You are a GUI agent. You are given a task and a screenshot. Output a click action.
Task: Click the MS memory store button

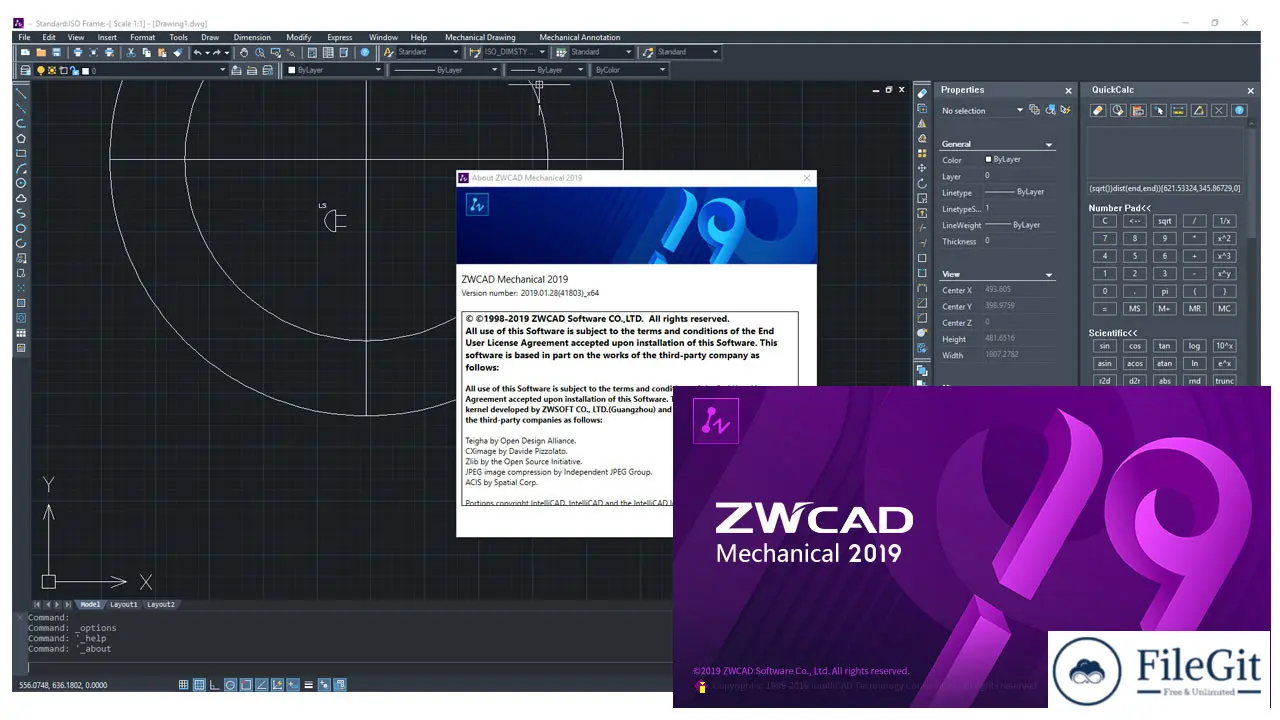coord(1134,309)
